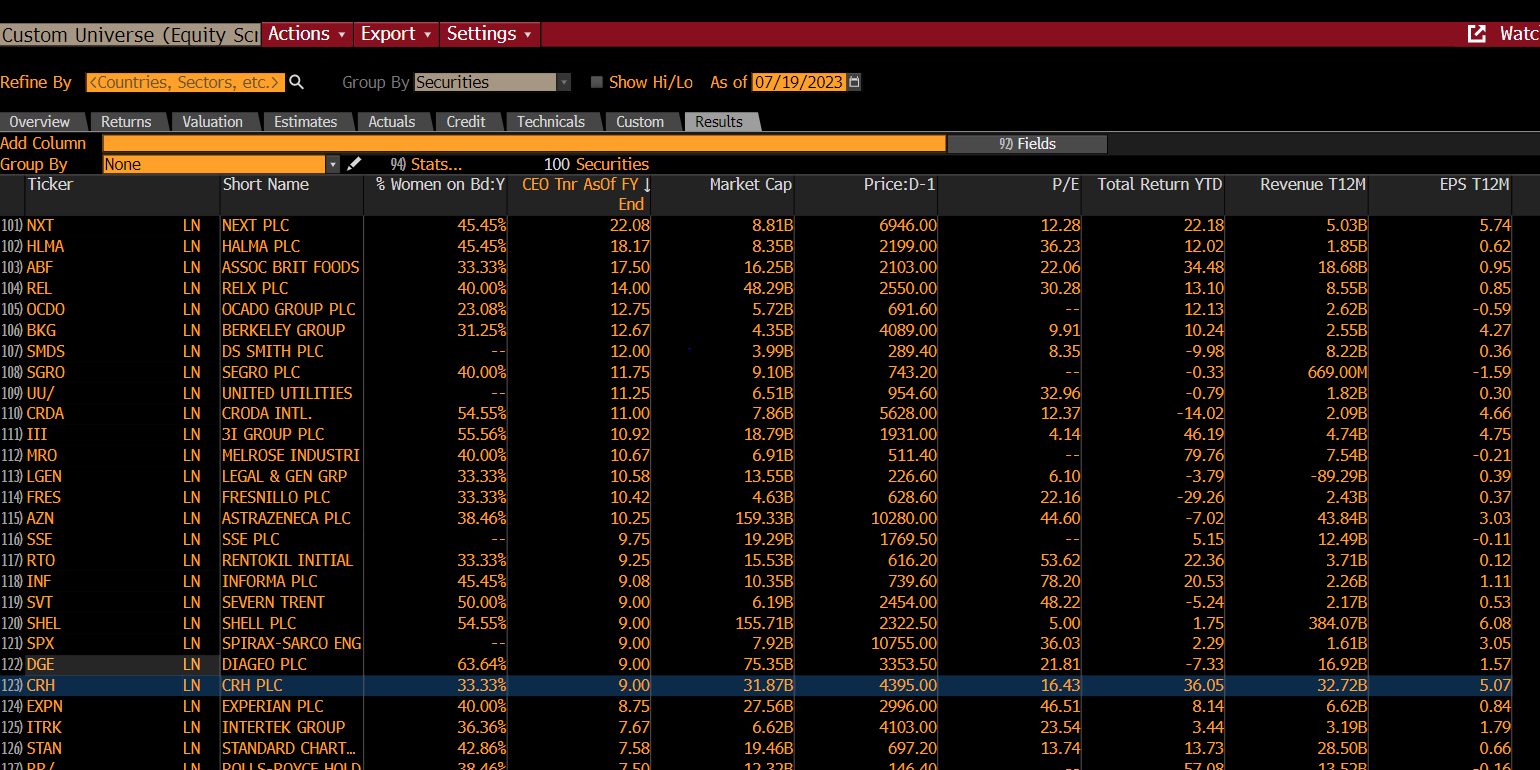1540x770 pixels.
Task: Select the Technicals tab
Action: pos(550,122)
